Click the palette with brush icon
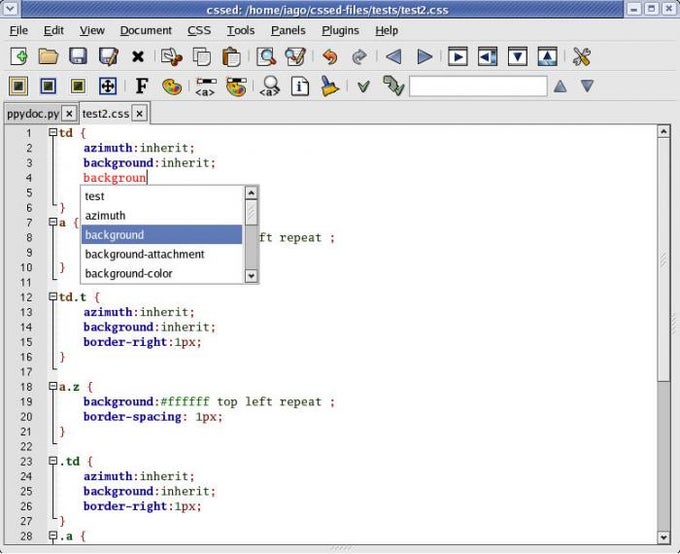 click(x=236, y=87)
